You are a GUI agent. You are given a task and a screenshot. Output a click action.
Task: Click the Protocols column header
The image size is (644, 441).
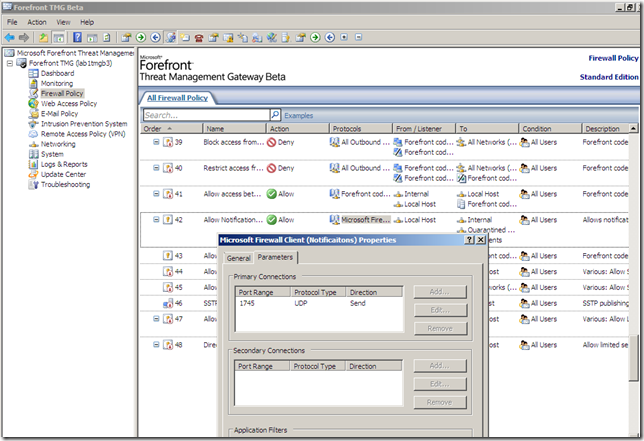pyautogui.click(x=360, y=129)
